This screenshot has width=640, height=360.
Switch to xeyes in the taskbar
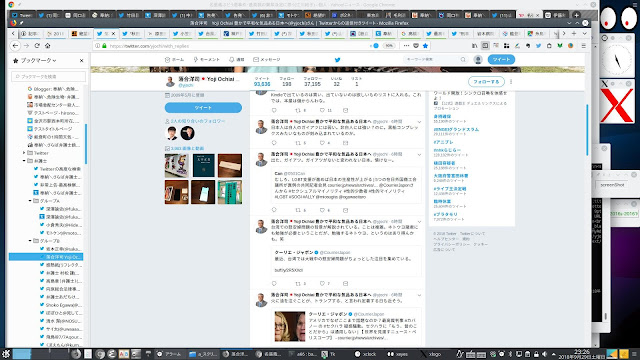tap(398, 354)
